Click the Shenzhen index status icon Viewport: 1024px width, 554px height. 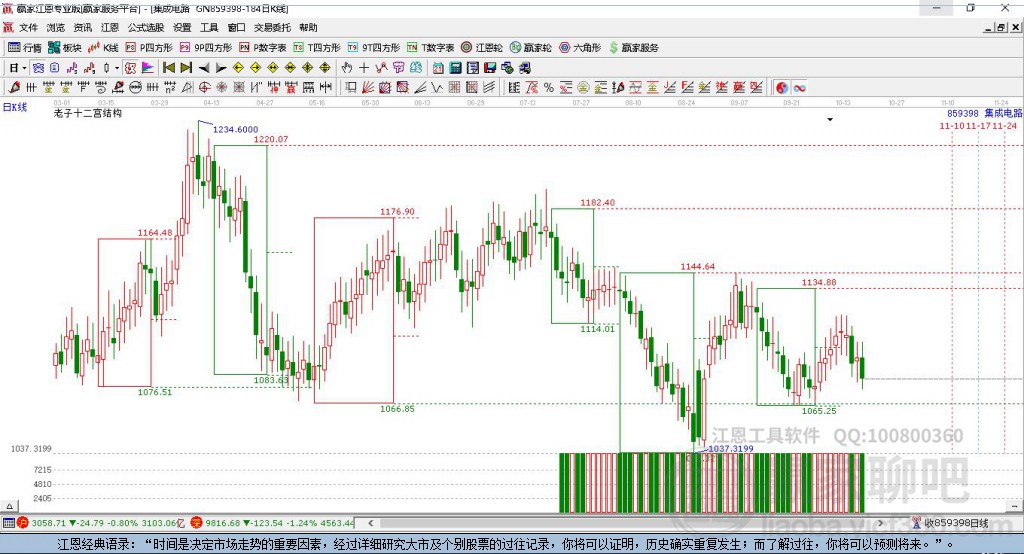point(197,523)
